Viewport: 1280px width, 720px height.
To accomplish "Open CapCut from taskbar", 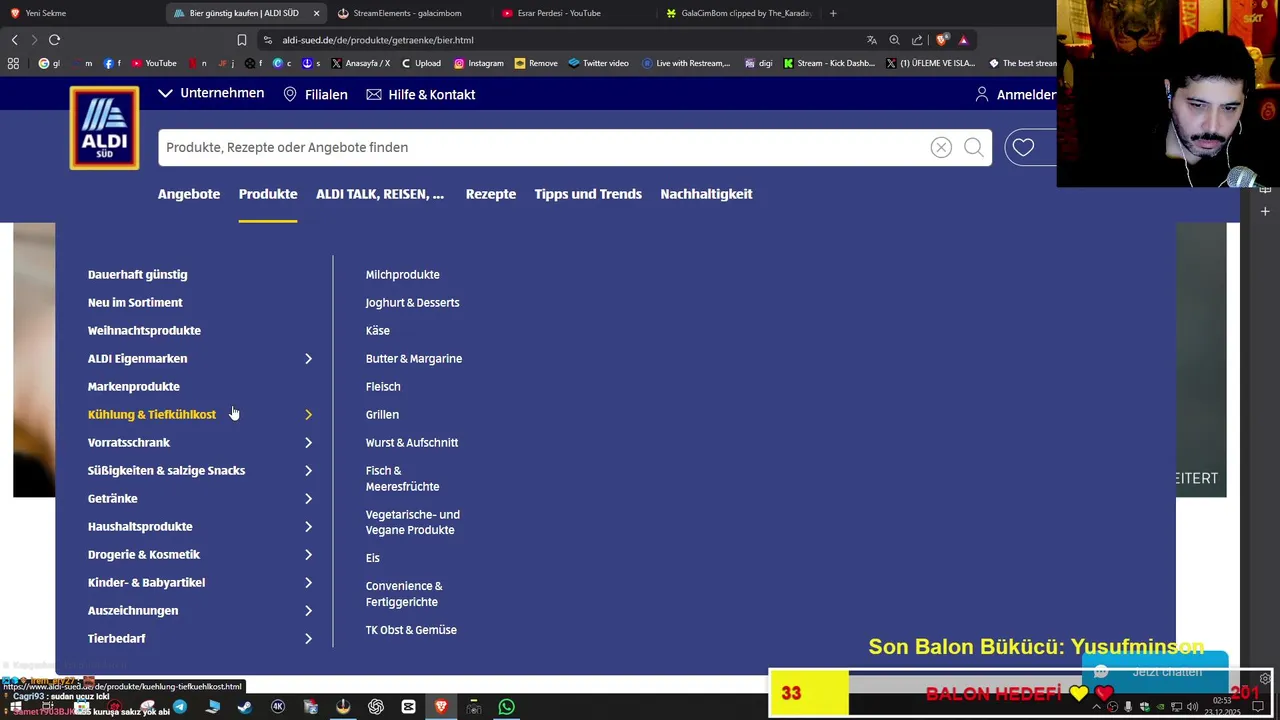I will pyautogui.click(x=409, y=707).
